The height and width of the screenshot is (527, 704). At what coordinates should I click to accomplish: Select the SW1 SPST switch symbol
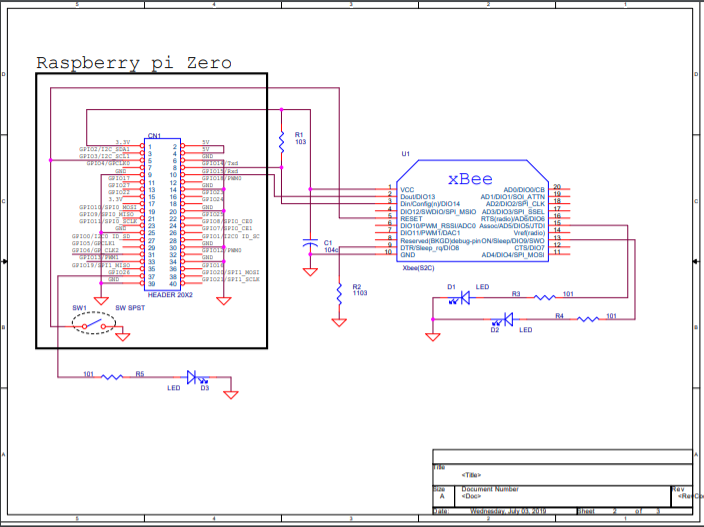click(94, 323)
